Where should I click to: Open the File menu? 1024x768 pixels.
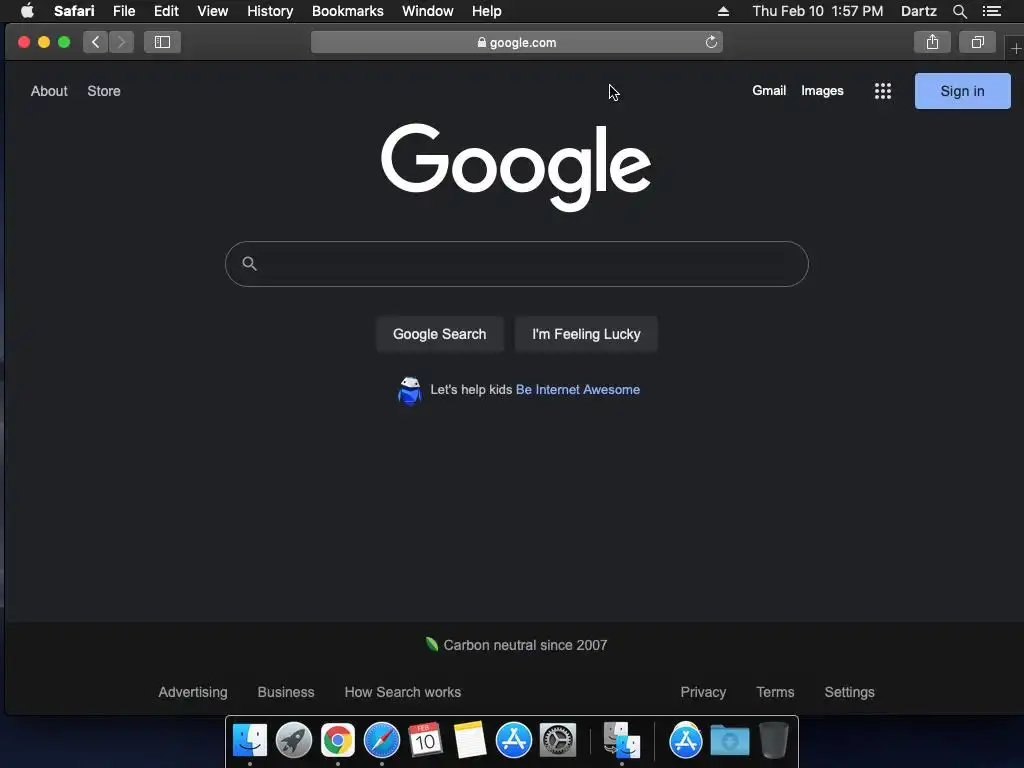[124, 11]
